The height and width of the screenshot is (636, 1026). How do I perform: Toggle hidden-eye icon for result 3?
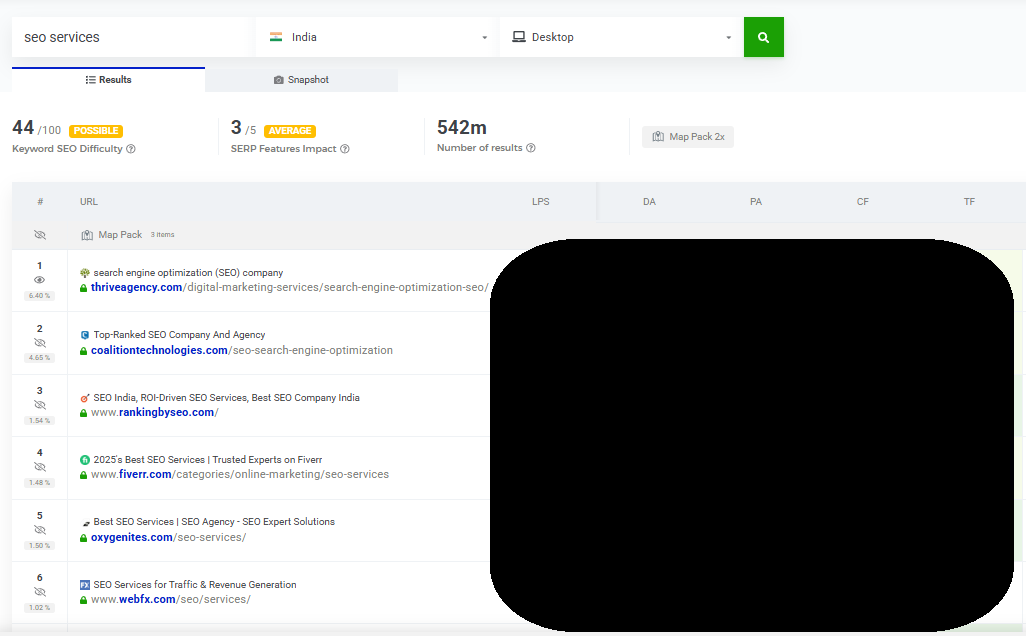click(x=39, y=405)
